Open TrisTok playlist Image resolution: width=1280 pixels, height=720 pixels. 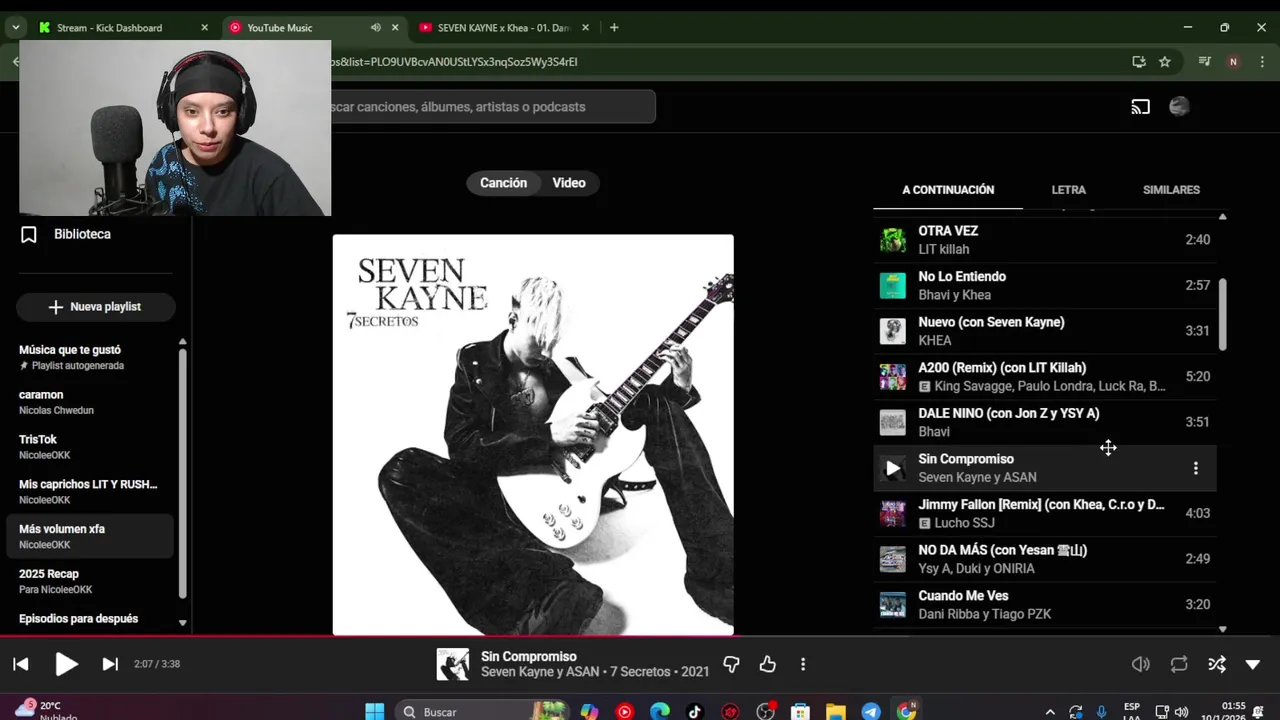pyautogui.click(x=90, y=447)
